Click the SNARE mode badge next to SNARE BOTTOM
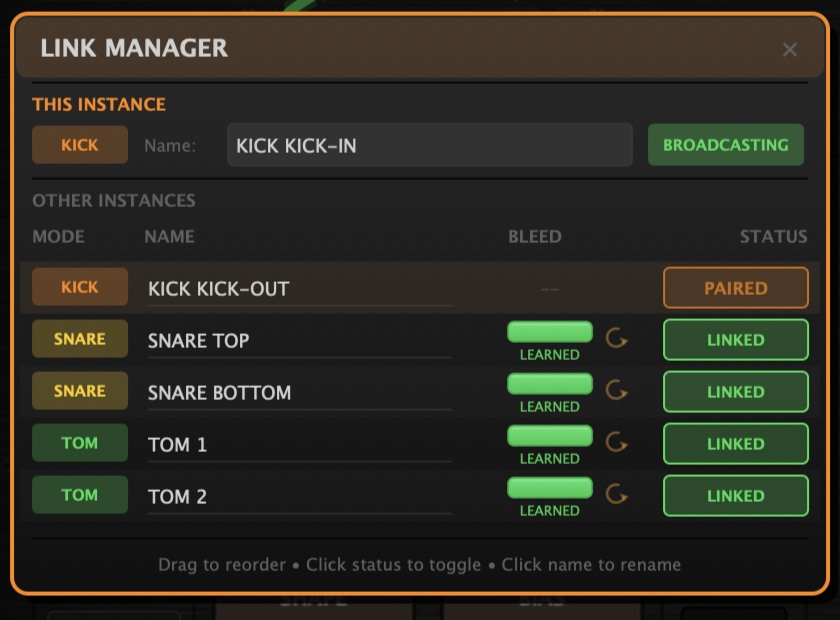Viewport: 840px width, 620px height. click(x=79, y=391)
